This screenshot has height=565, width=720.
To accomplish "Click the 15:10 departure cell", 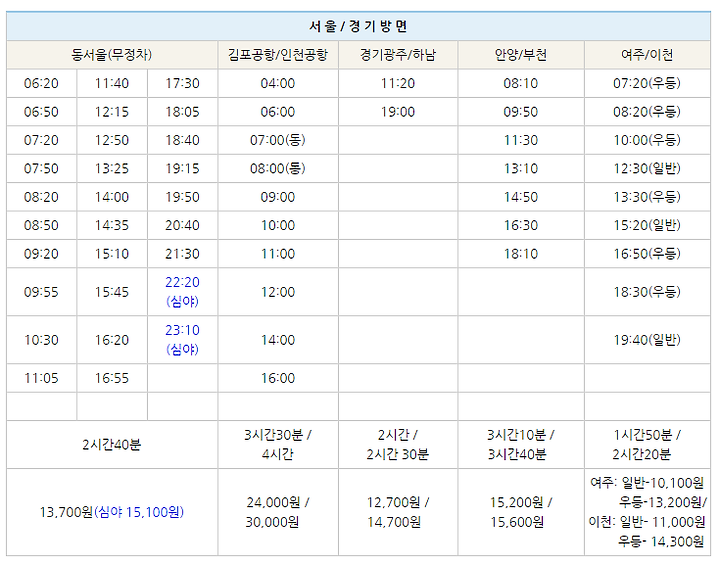I will click(112, 254).
